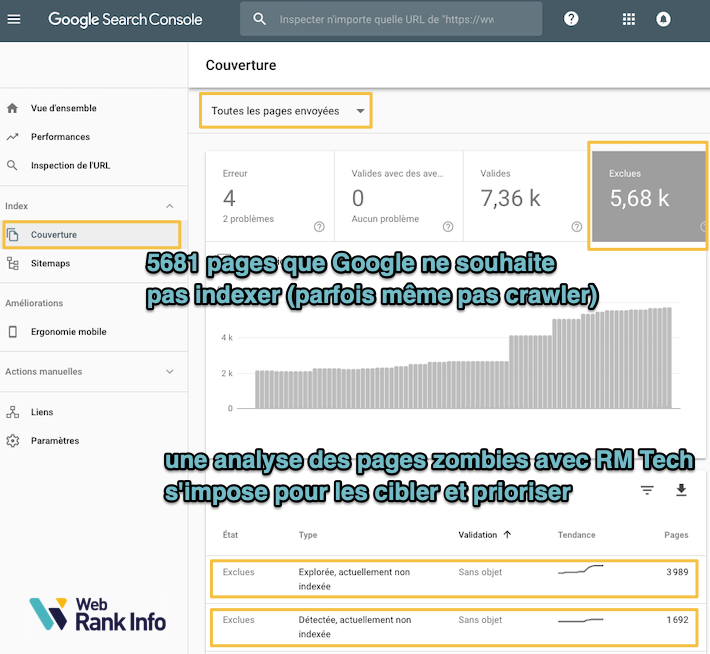
Task: Focus the URL inspection search field
Action: tap(391, 19)
